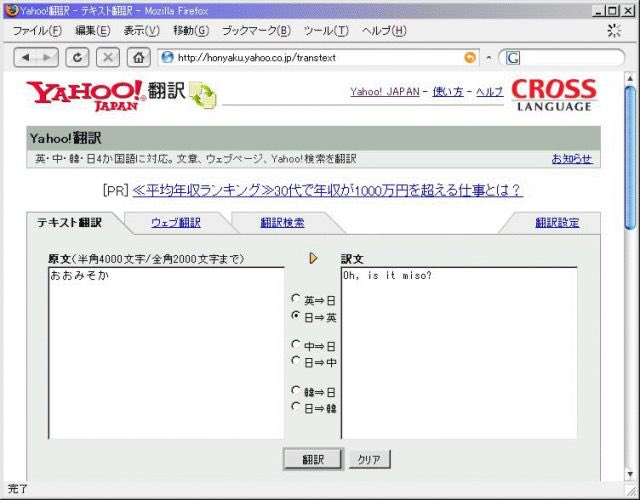This screenshot has height=500, width=640.
Task: Open the ファイル menu
Action: point(37,31)
